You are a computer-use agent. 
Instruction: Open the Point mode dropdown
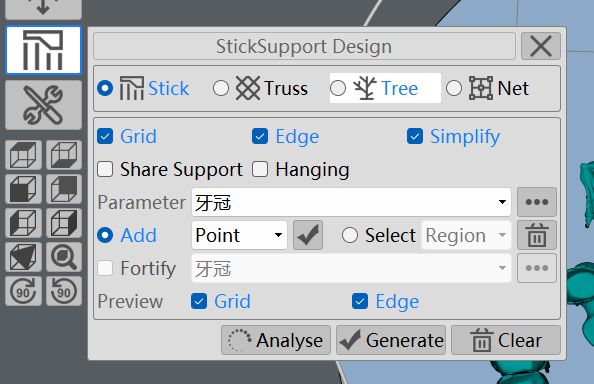[x=239, y=235]
